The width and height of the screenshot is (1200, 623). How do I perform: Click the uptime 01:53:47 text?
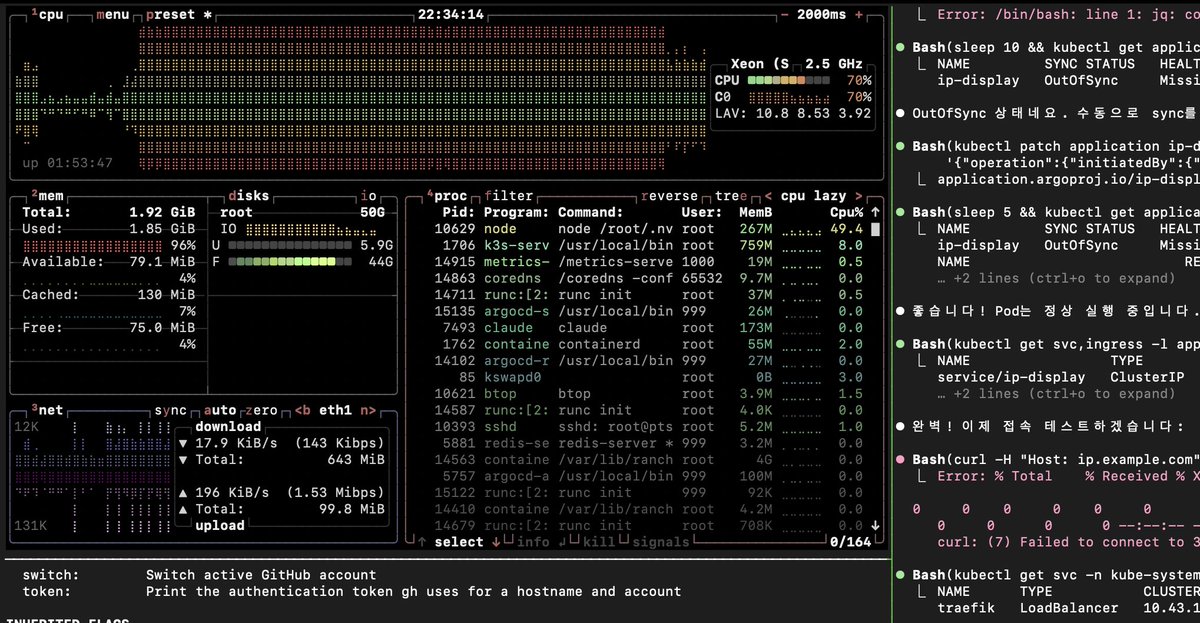click(x=68, y=163)
